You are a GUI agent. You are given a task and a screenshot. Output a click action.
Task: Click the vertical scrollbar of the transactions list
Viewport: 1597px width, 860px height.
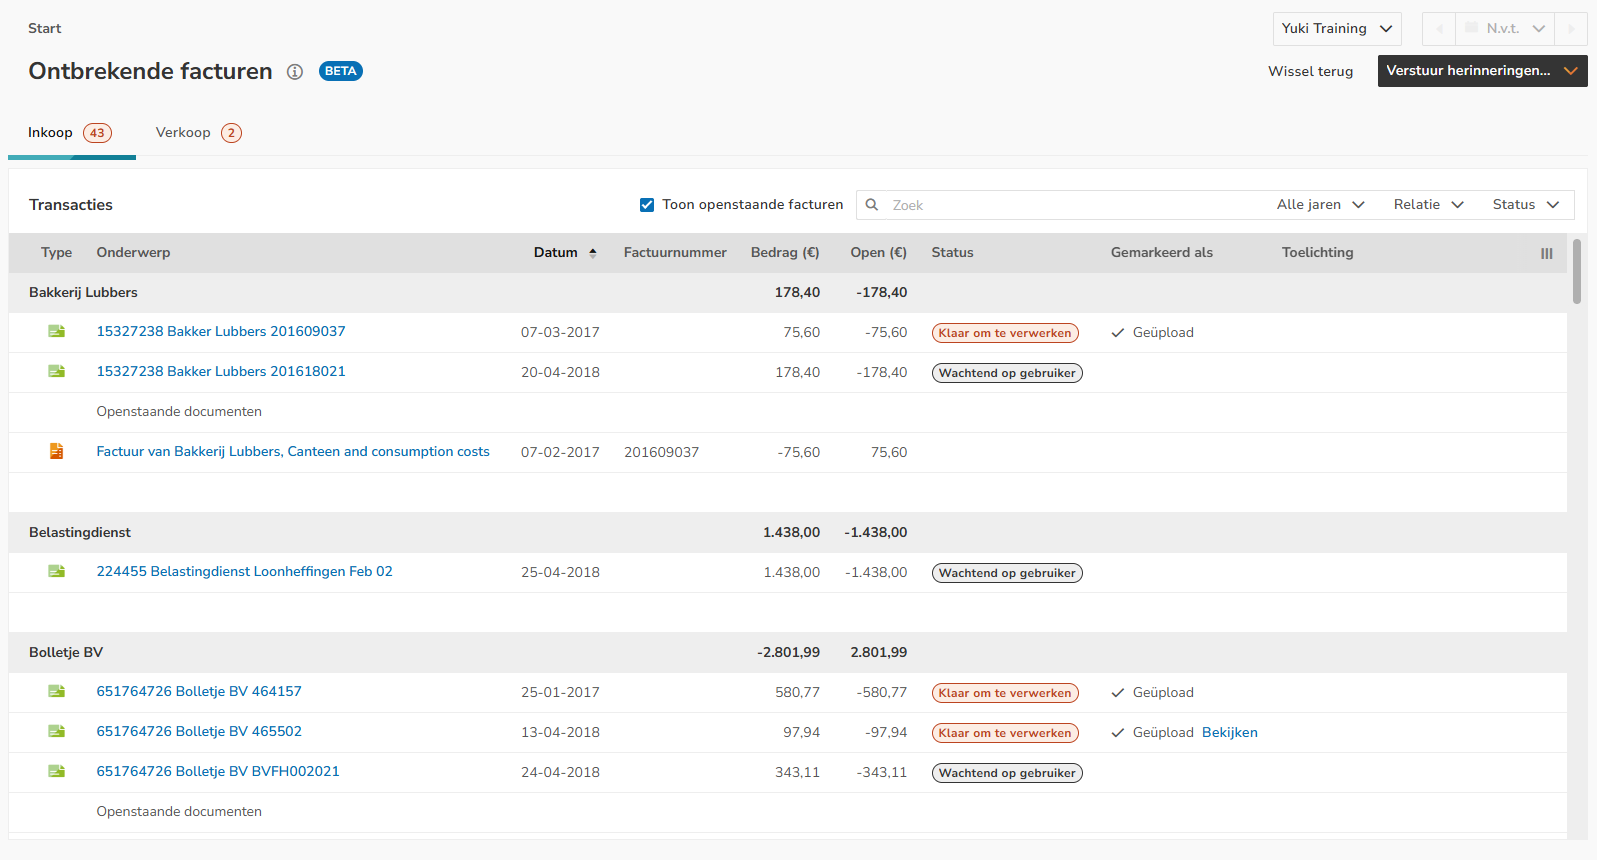click(1577, 271)
